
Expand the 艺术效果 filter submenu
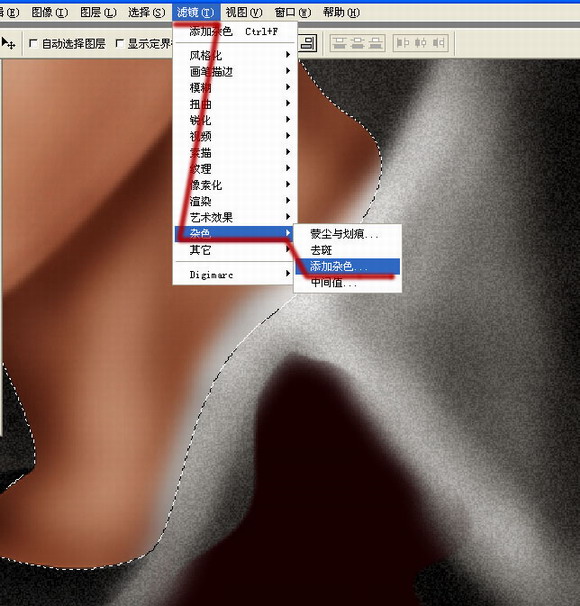(x=235, y=217)
